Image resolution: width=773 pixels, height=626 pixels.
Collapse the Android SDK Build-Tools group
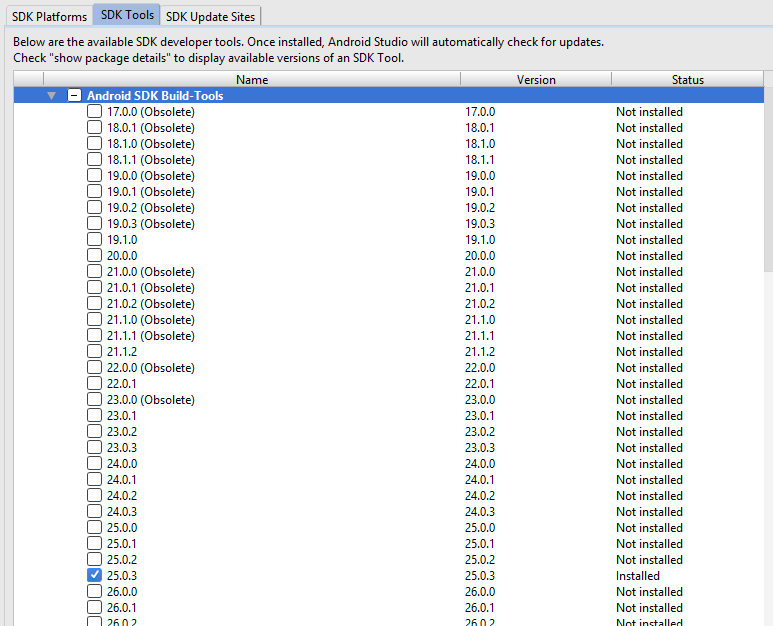(x=52, y=96)
